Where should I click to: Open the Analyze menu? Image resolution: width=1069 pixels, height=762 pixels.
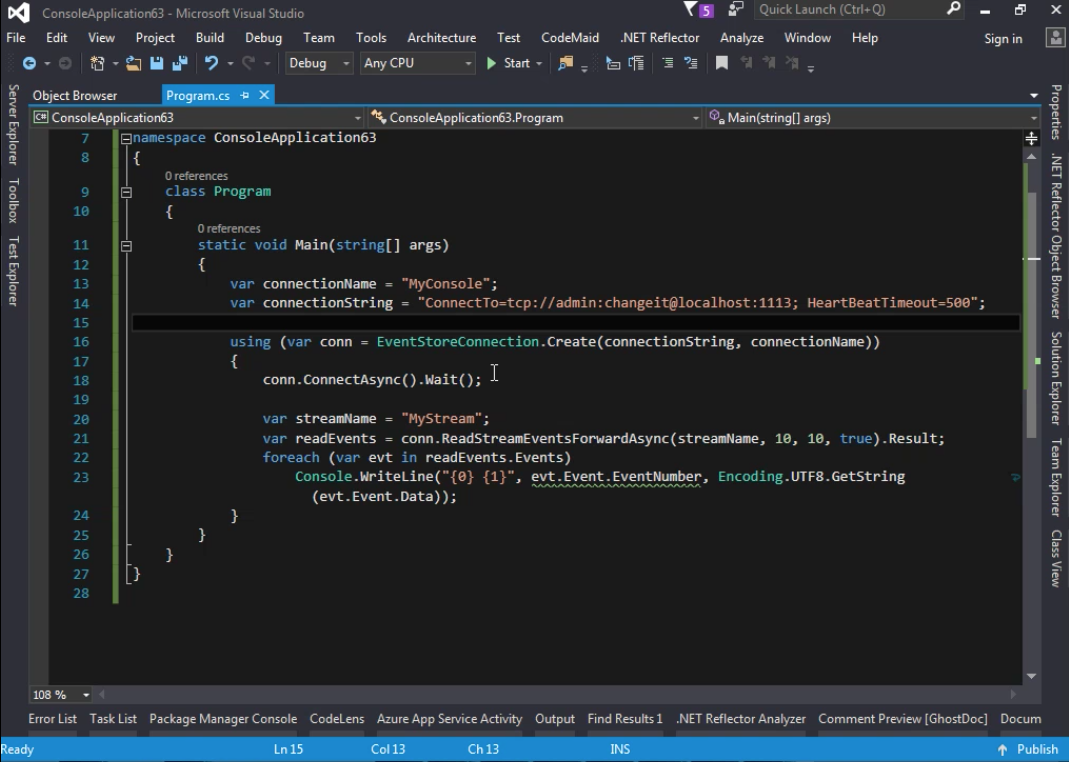click(742, 38)
